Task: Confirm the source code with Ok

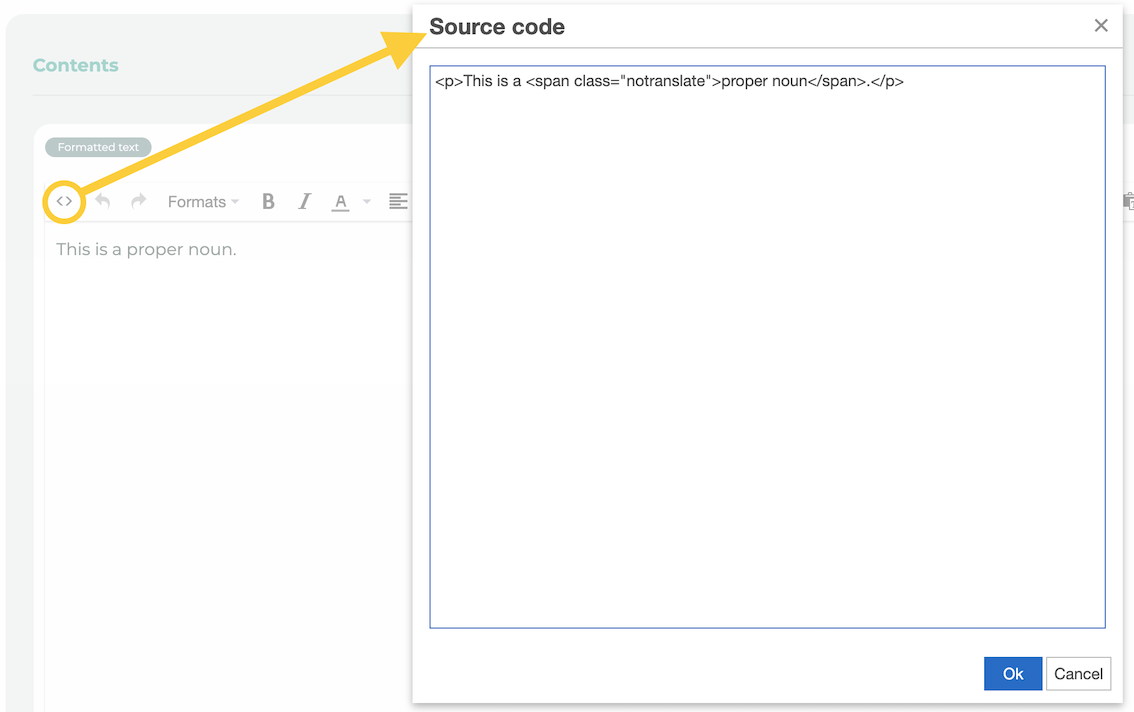Action: tap(1013, 674)
